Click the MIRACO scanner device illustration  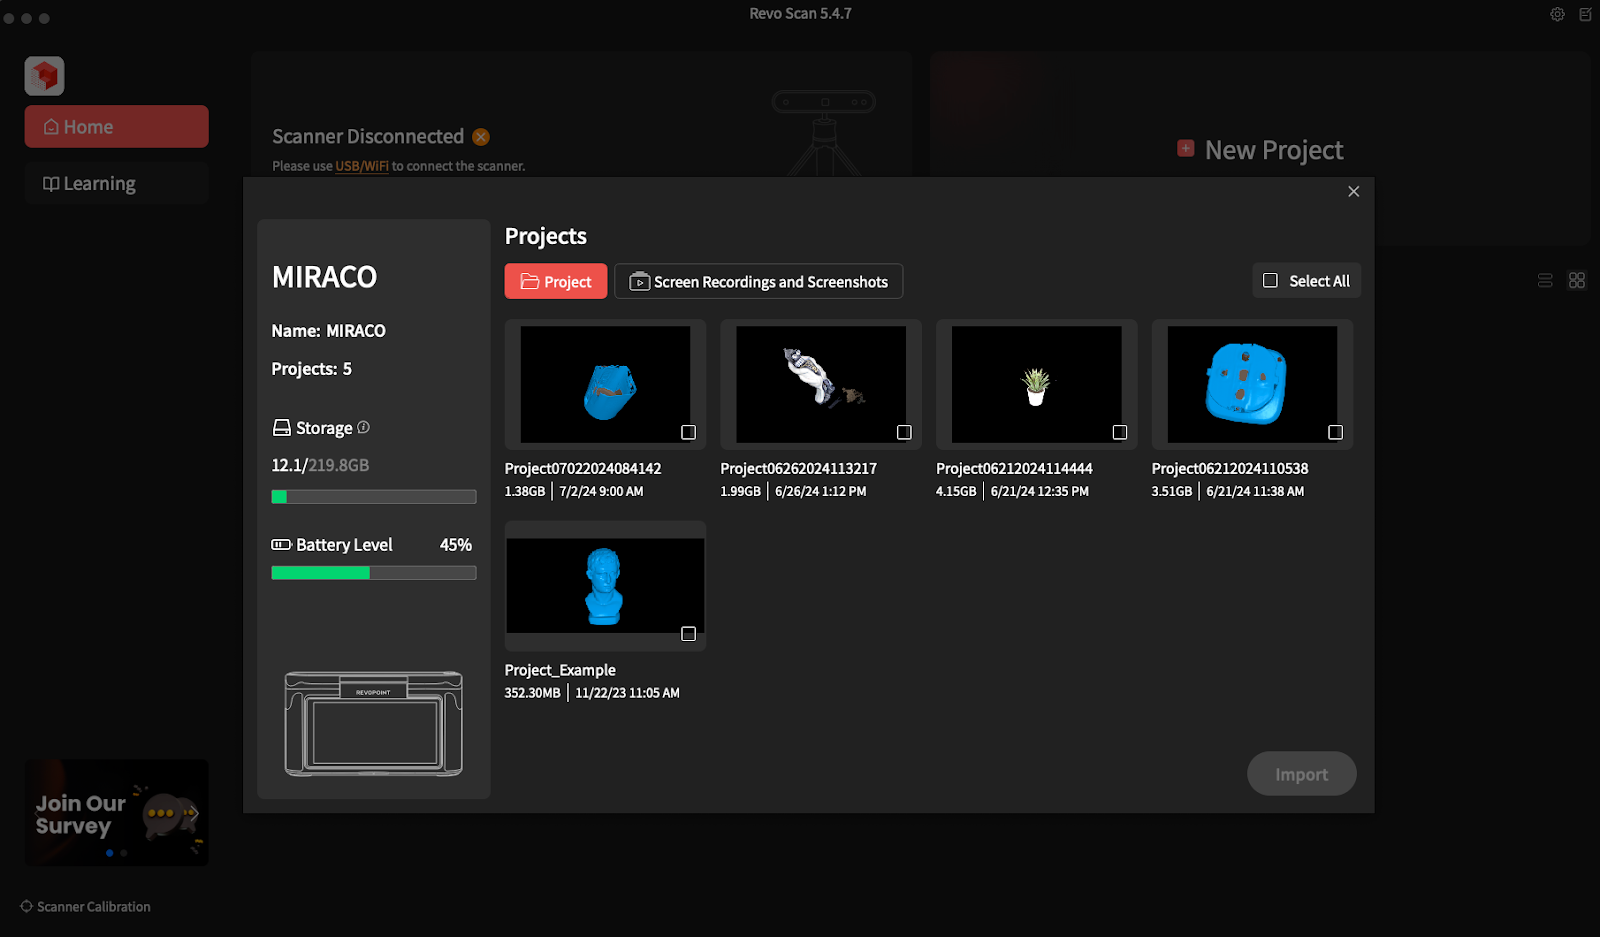click(374, 724)
